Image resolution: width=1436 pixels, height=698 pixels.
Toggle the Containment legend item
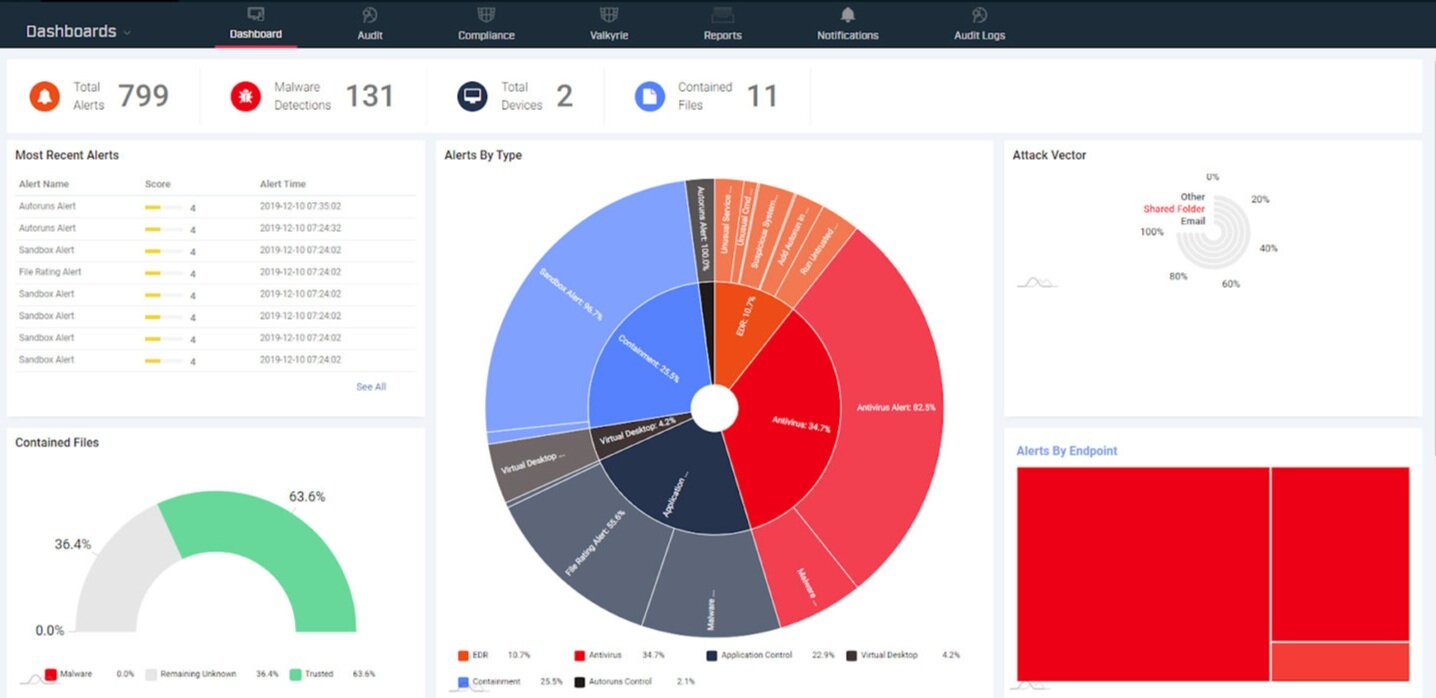point(489,681)
